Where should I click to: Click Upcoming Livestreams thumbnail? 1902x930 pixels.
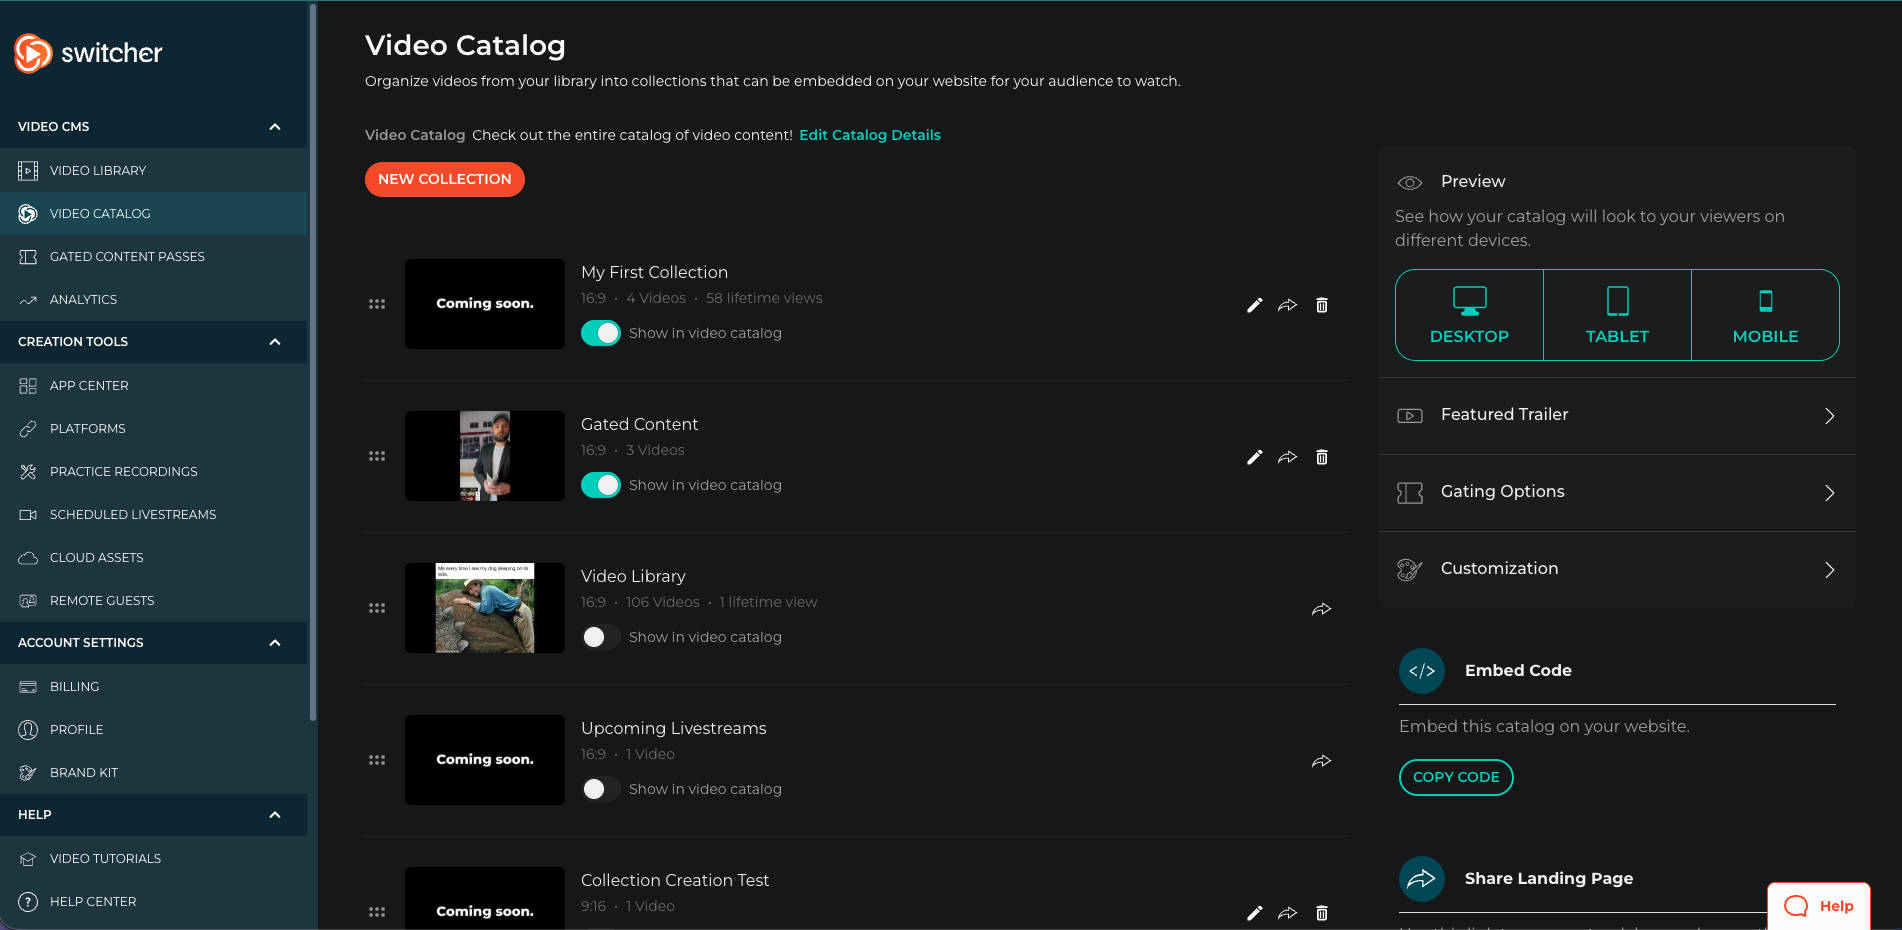(x=485, y=760)
